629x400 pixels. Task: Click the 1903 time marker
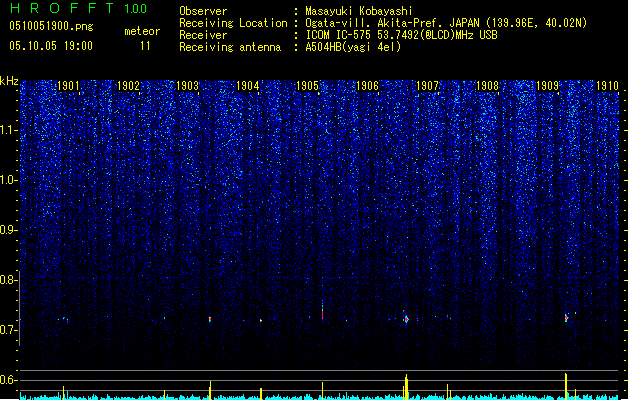pyautogui.click(x=188, y=86)
